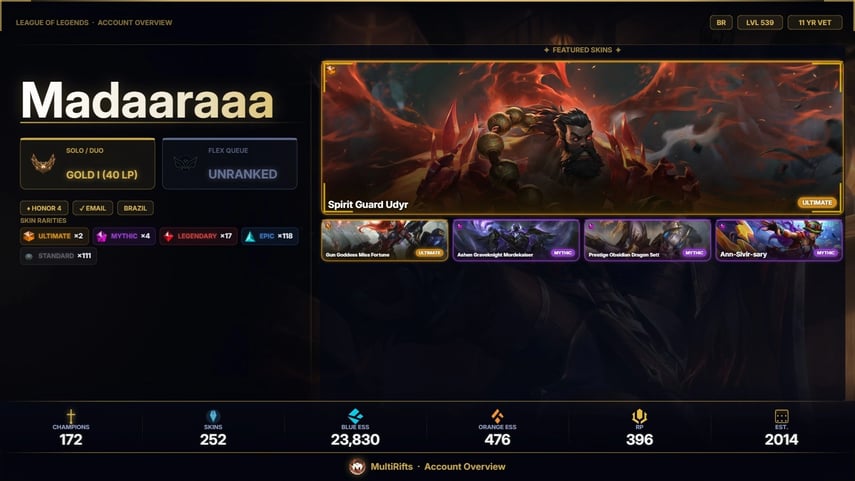Open the Ashen Graveknight Mordekaiser thumbnail

pos(516,240)
